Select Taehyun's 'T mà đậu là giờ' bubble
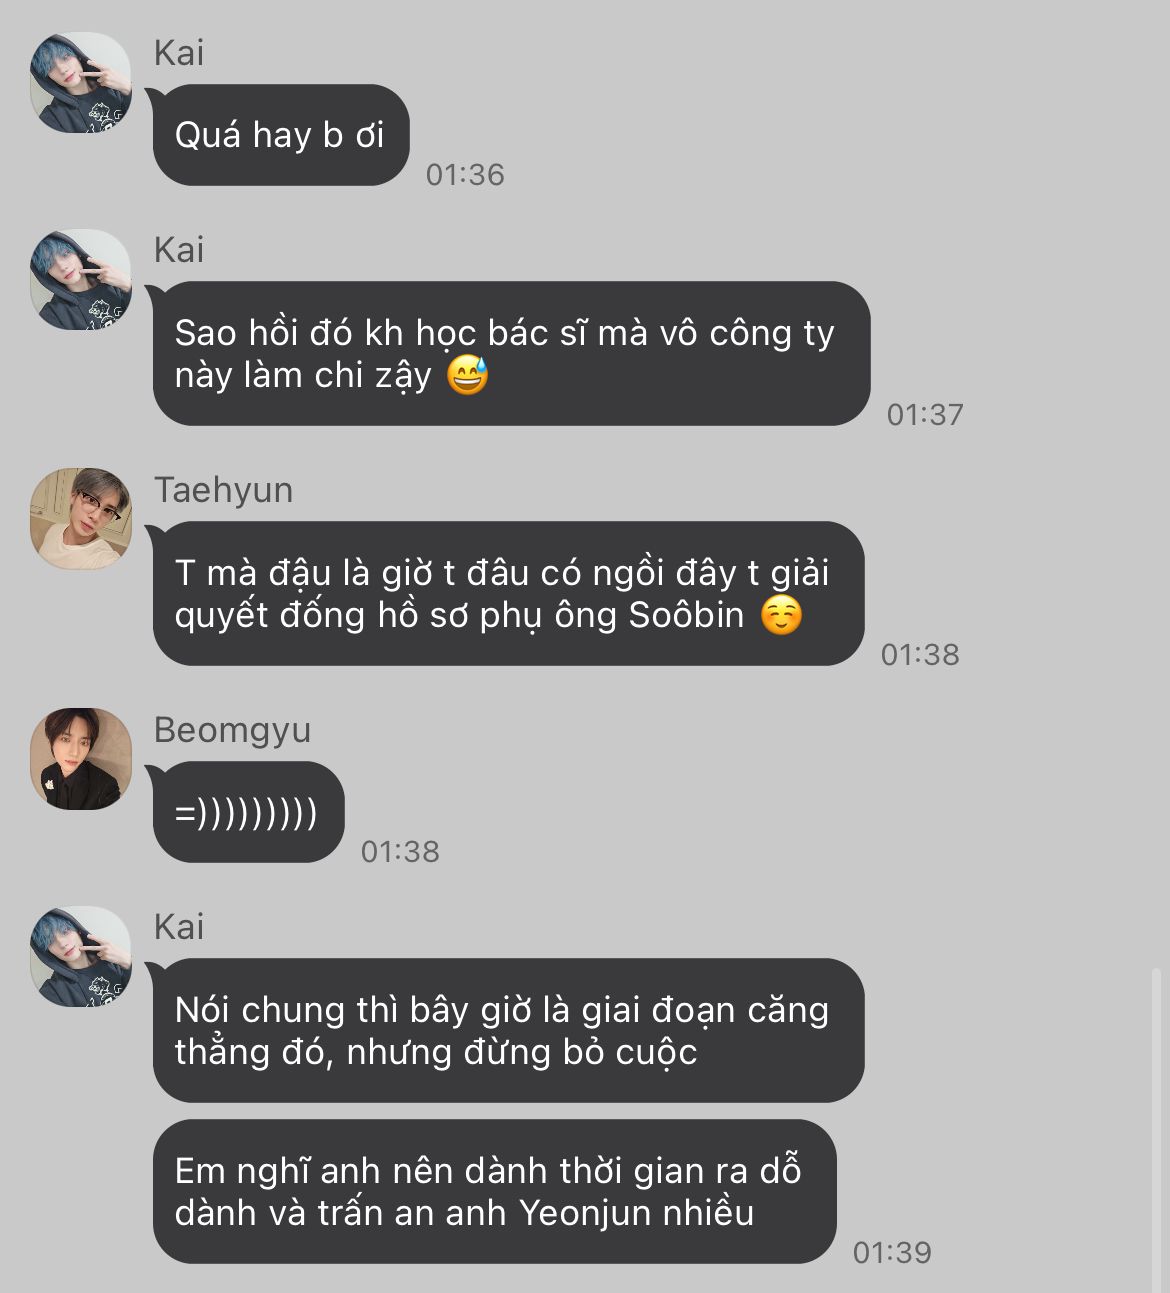1170x1293 pixels. coord(508,593)
